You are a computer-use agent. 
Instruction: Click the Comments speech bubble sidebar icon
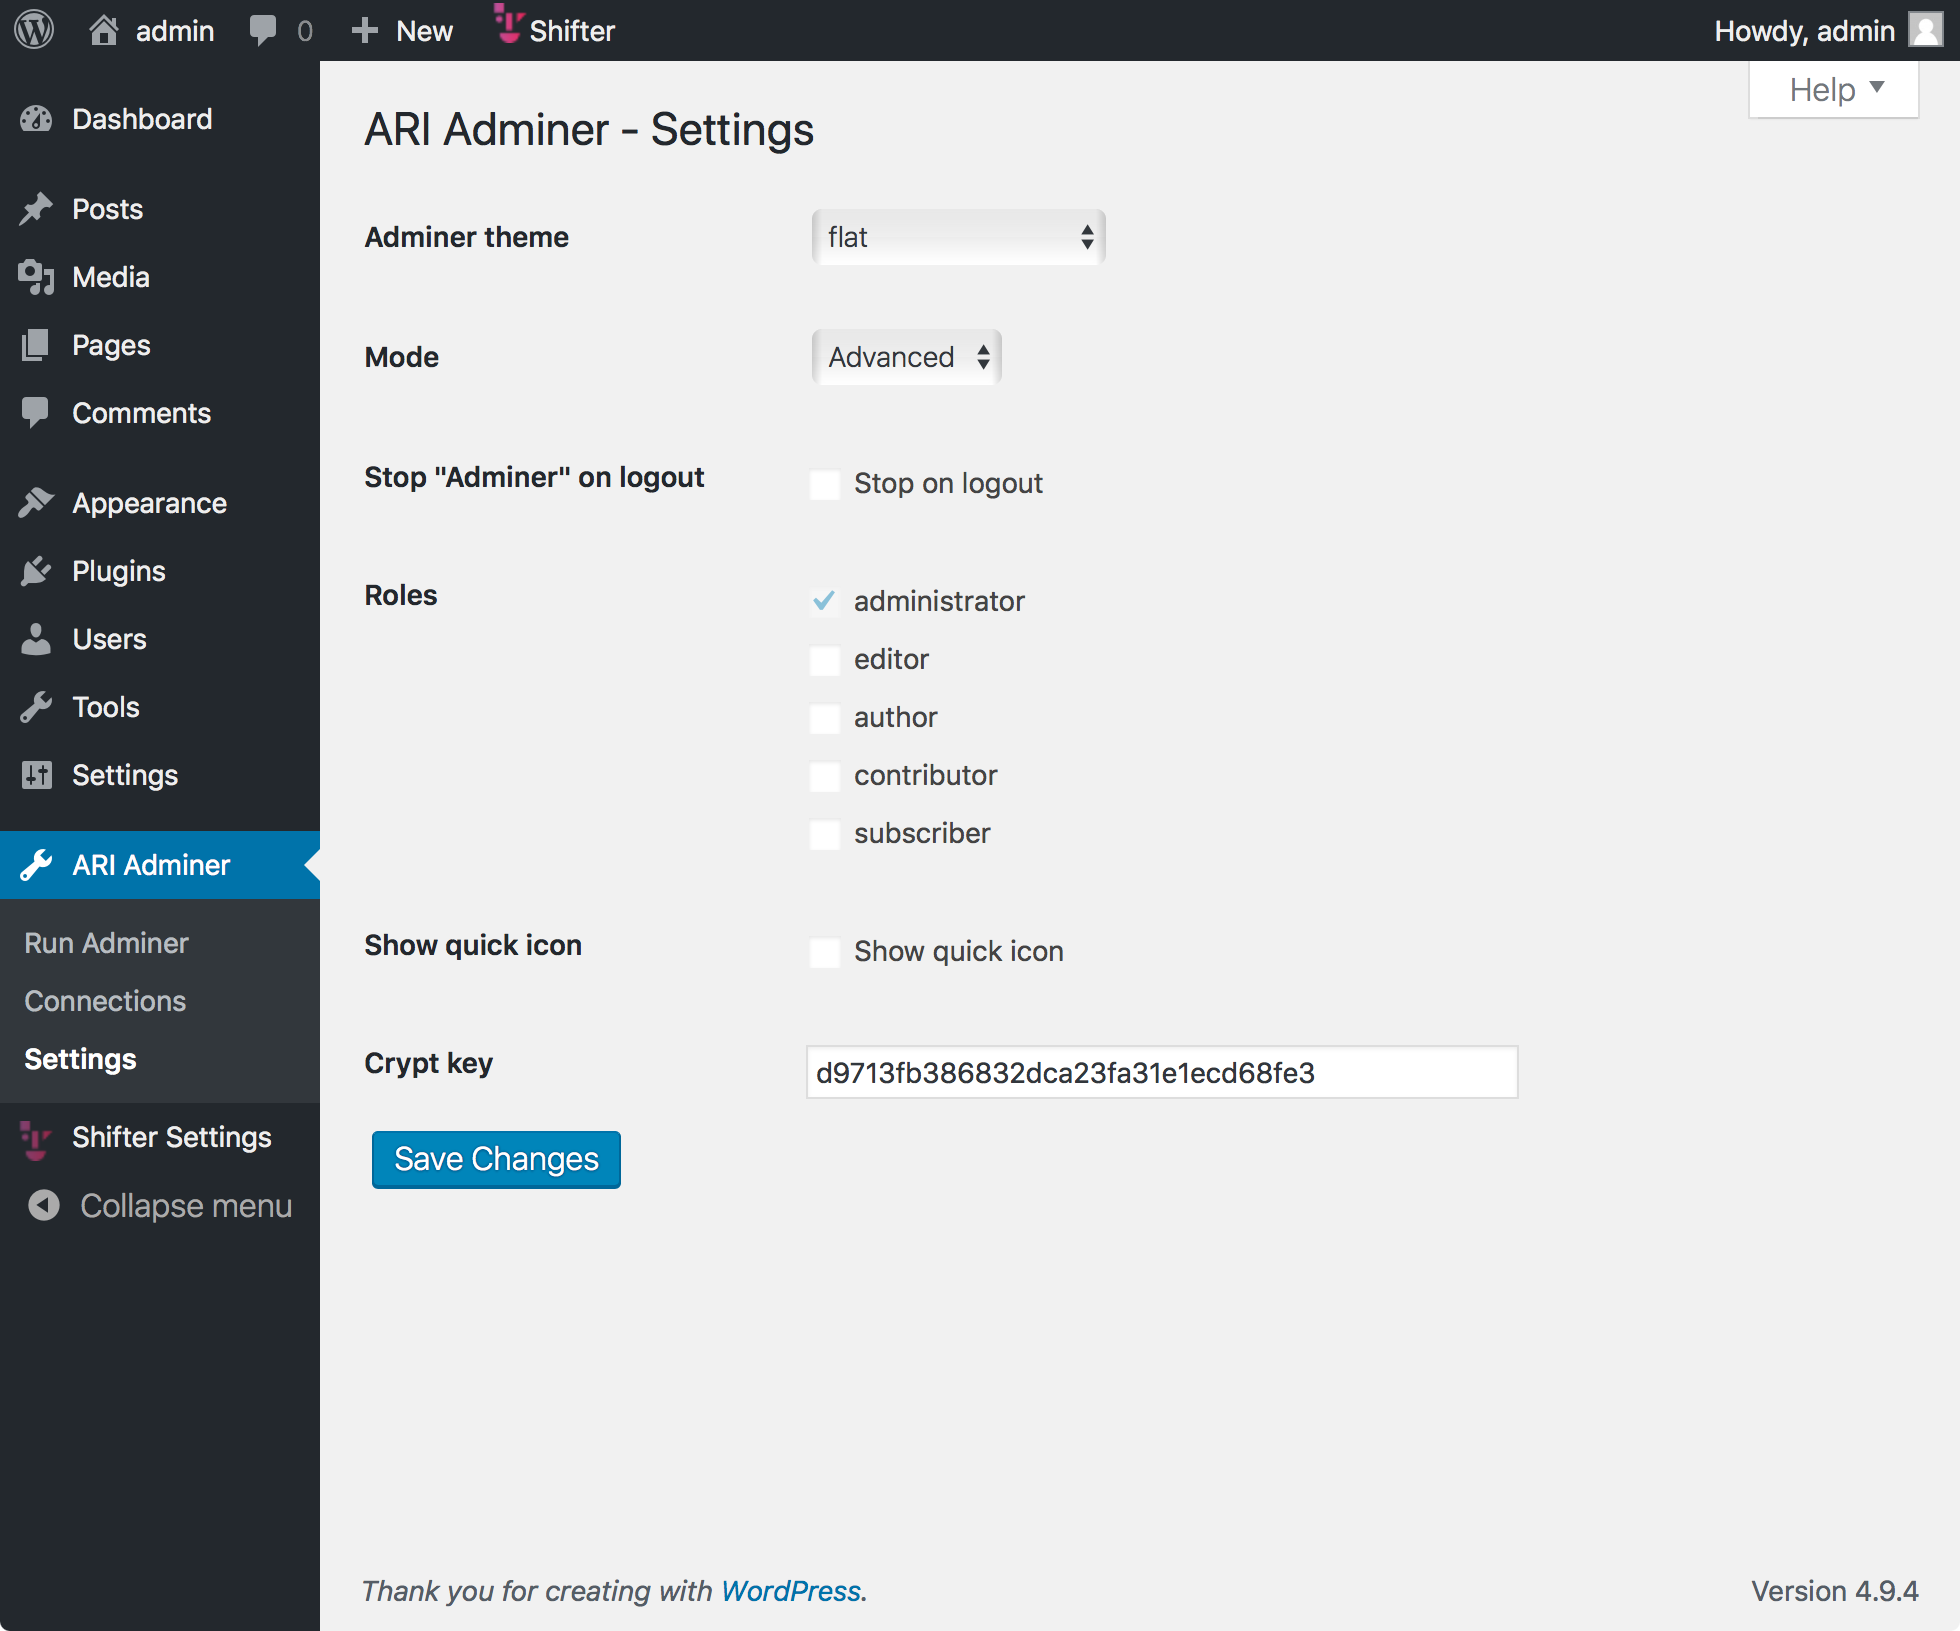coord(36,413)
